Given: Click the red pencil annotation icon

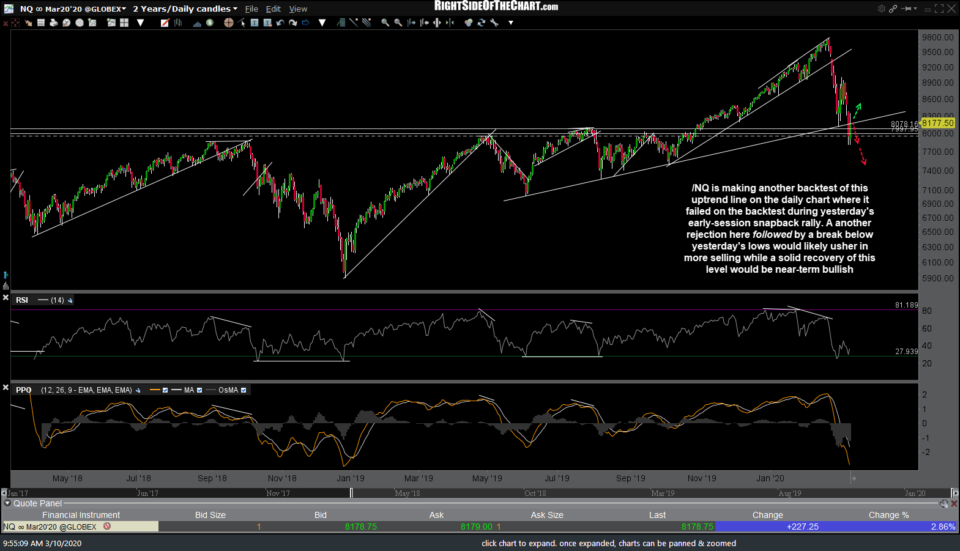Looking at the screenshot, I should tap(165, 23).
